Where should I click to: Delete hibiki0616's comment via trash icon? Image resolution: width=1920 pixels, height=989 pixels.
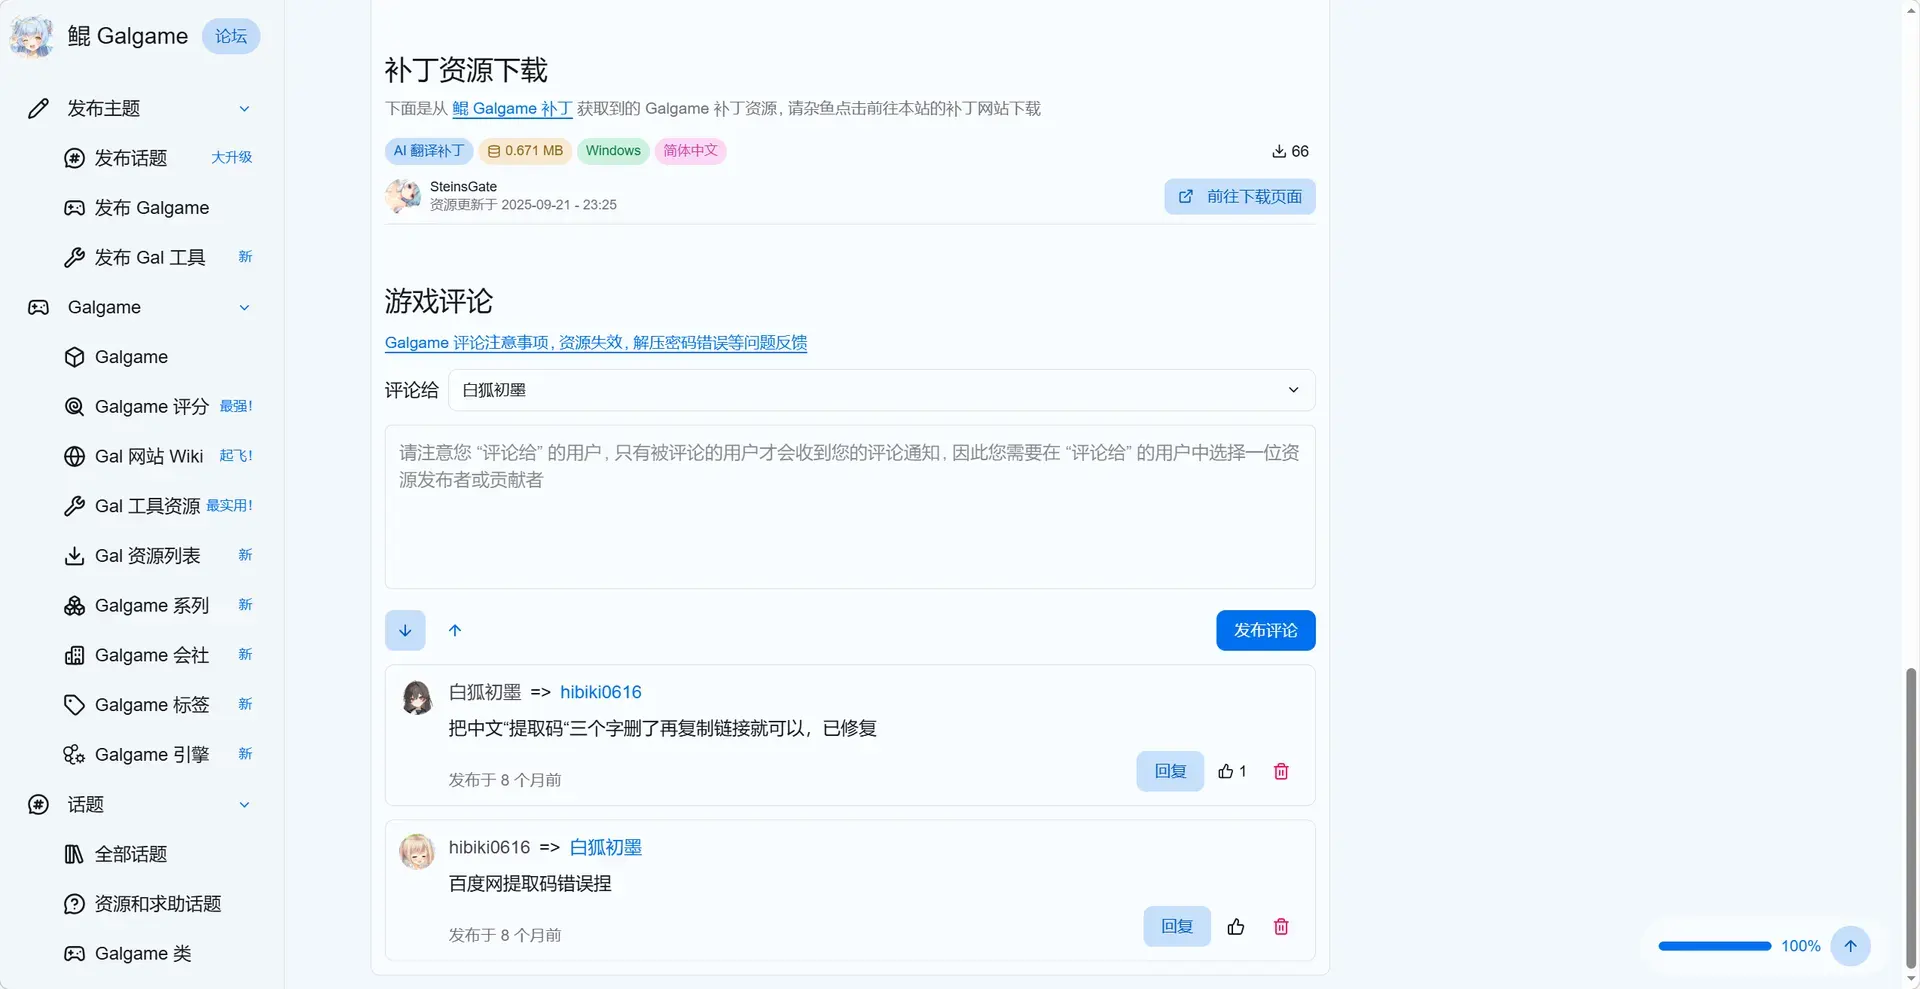click(1281, 926)
